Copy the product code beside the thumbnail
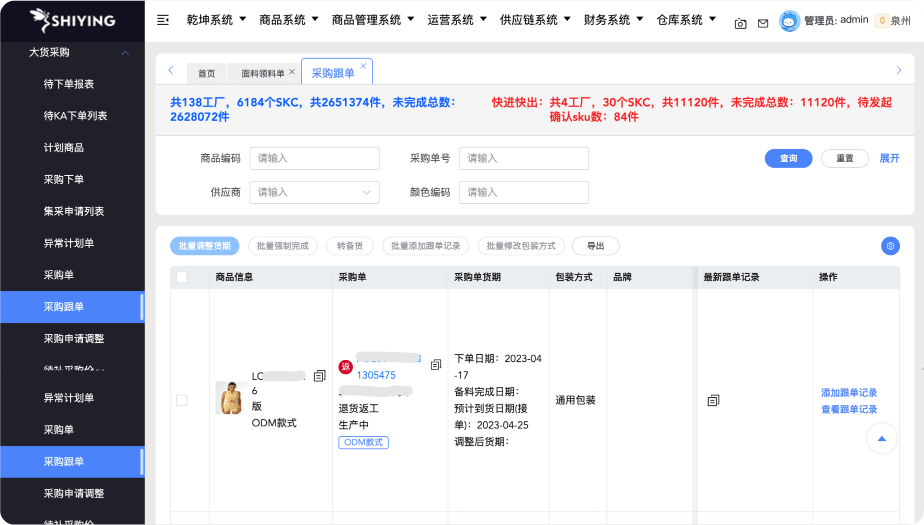 pyautogui.click(x=319, y=376)
